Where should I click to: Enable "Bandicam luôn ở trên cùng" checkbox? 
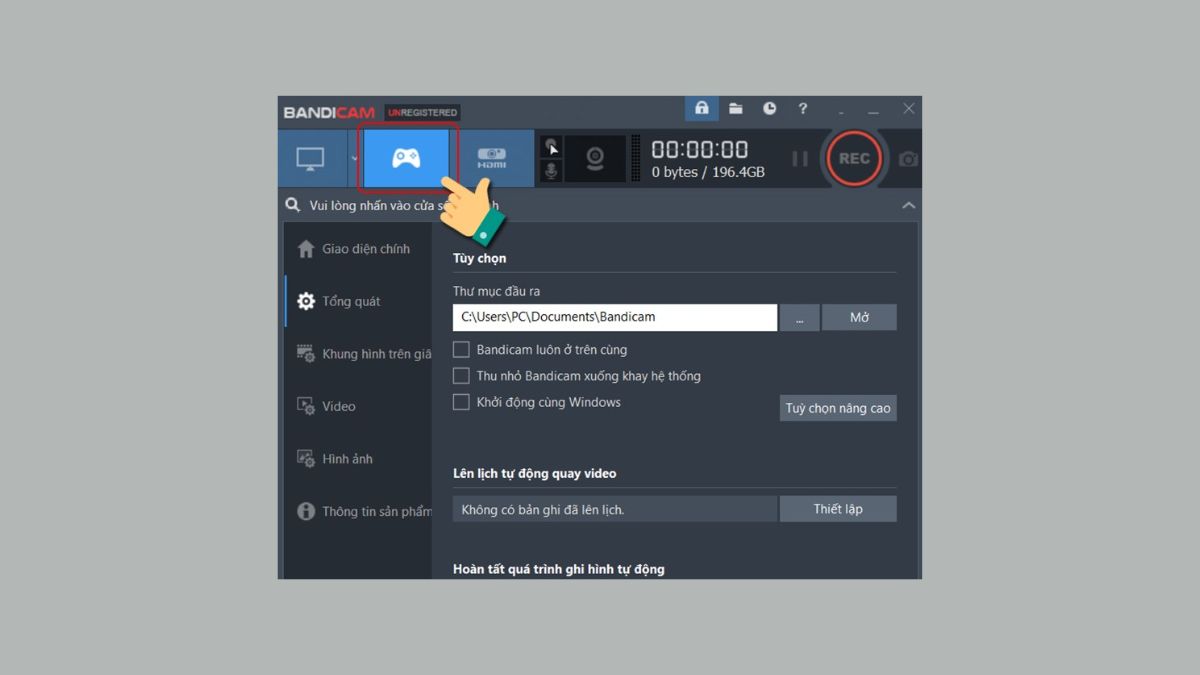pos(461,350)
